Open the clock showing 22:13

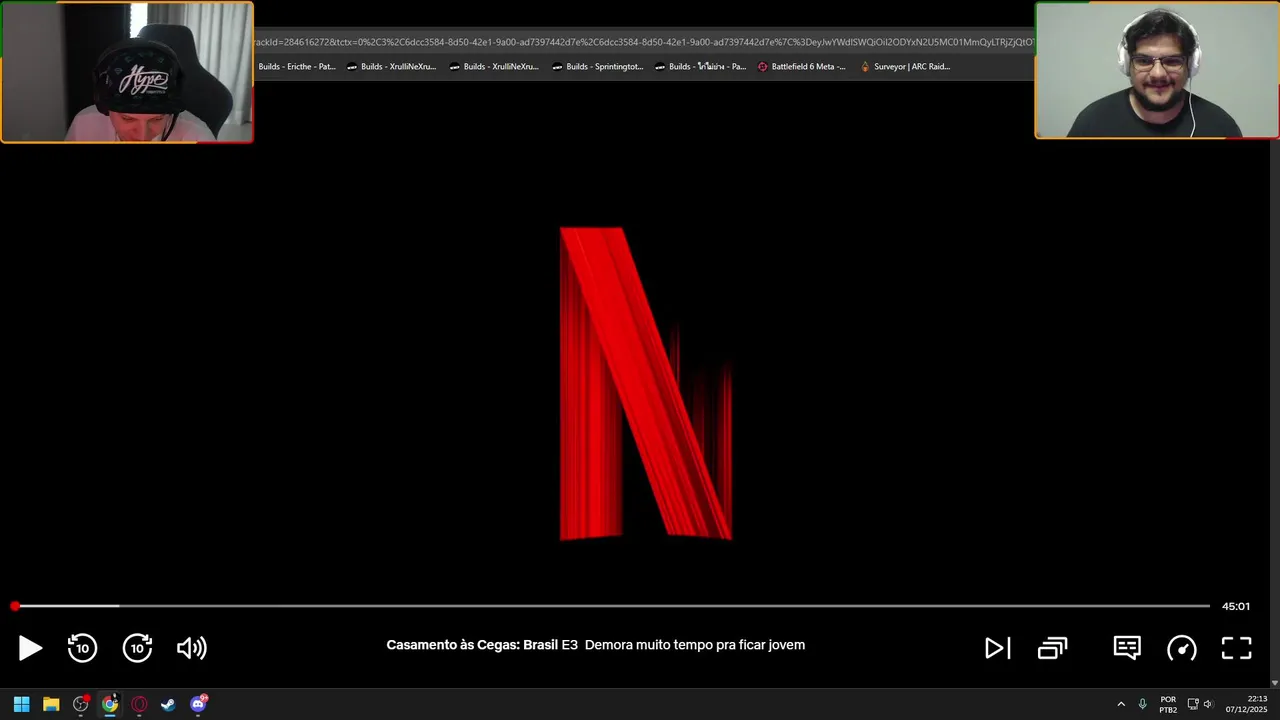pyautogui.click(x=1246, y=704)
